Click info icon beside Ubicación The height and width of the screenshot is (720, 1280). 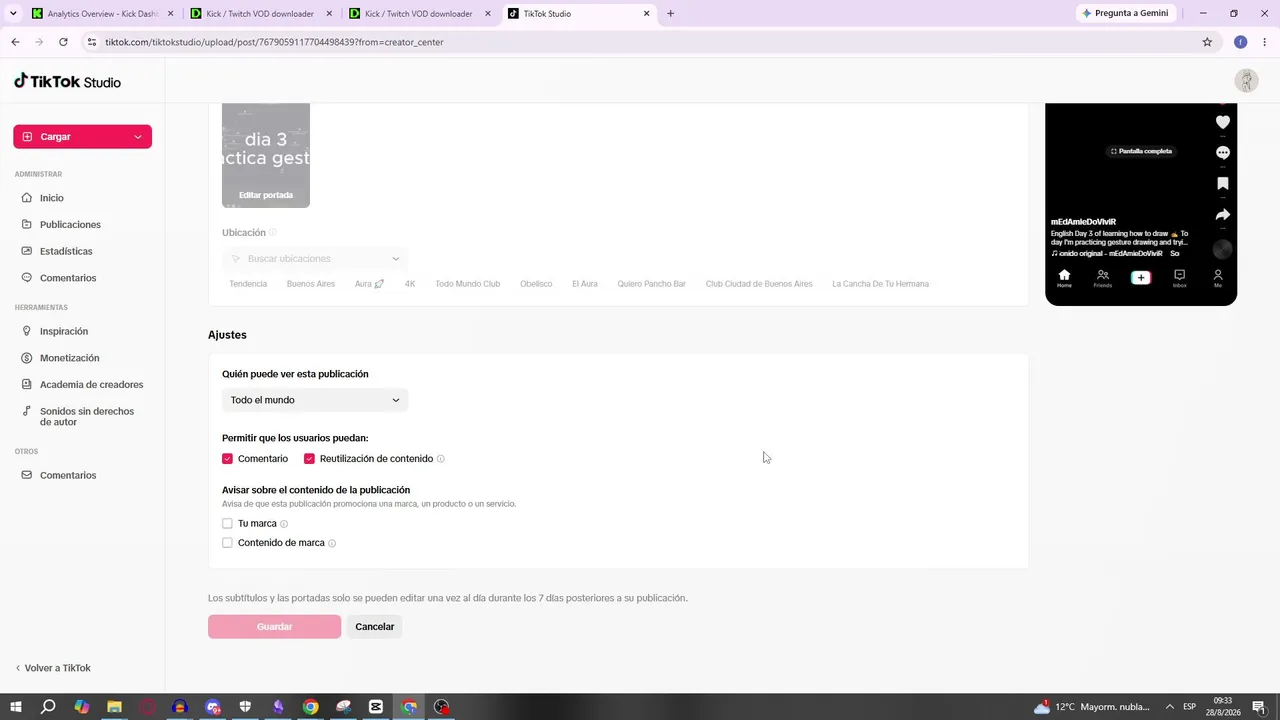click(273, 233)
